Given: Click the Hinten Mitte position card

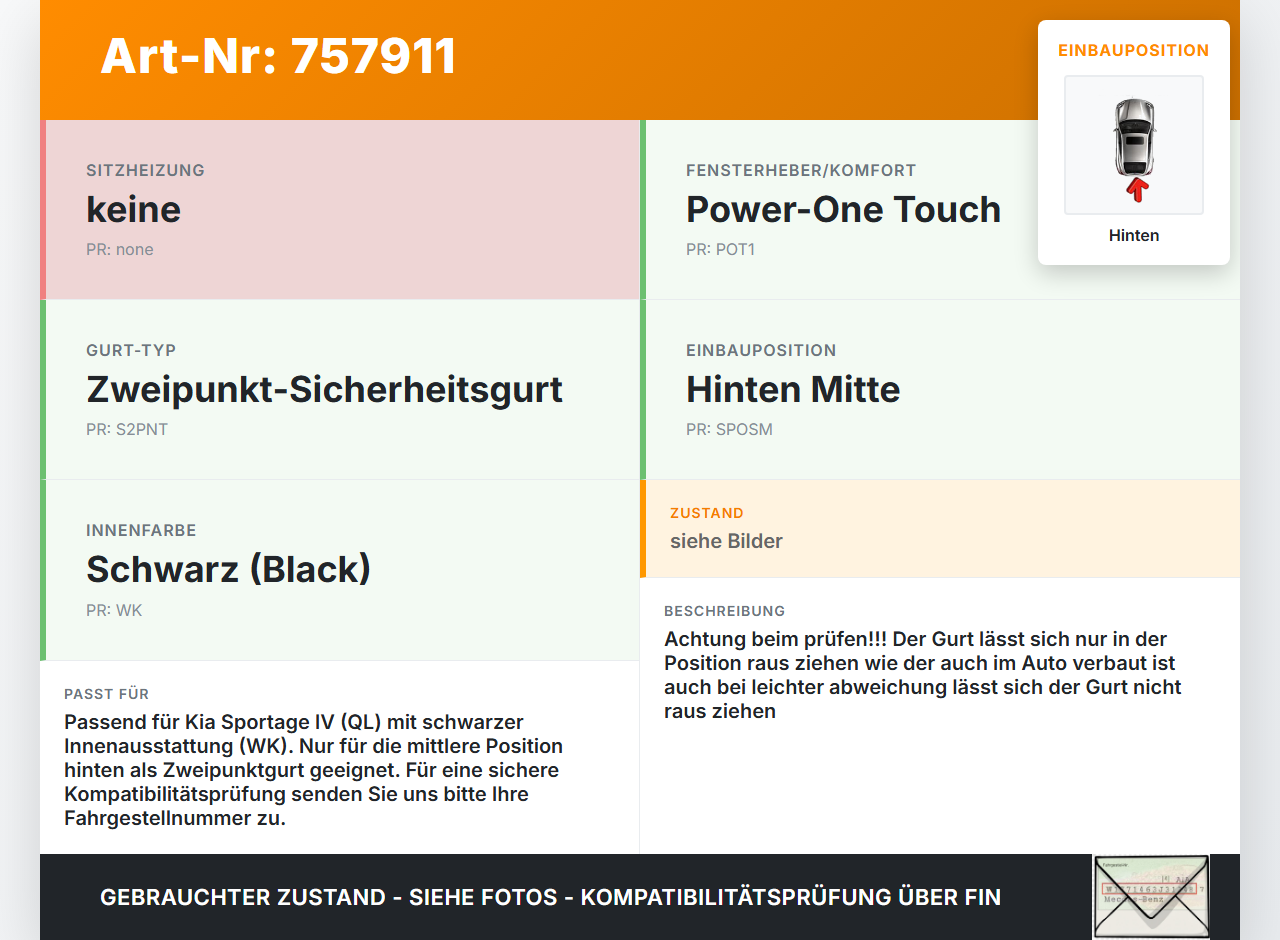Looking at the screenshot, I should pyautogui.click(x=940, y=390).
